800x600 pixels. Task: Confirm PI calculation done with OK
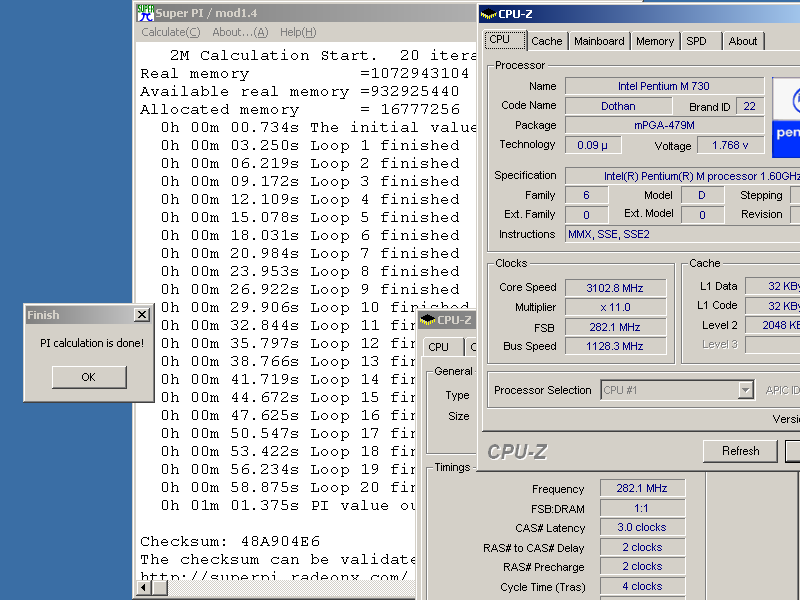89,377
